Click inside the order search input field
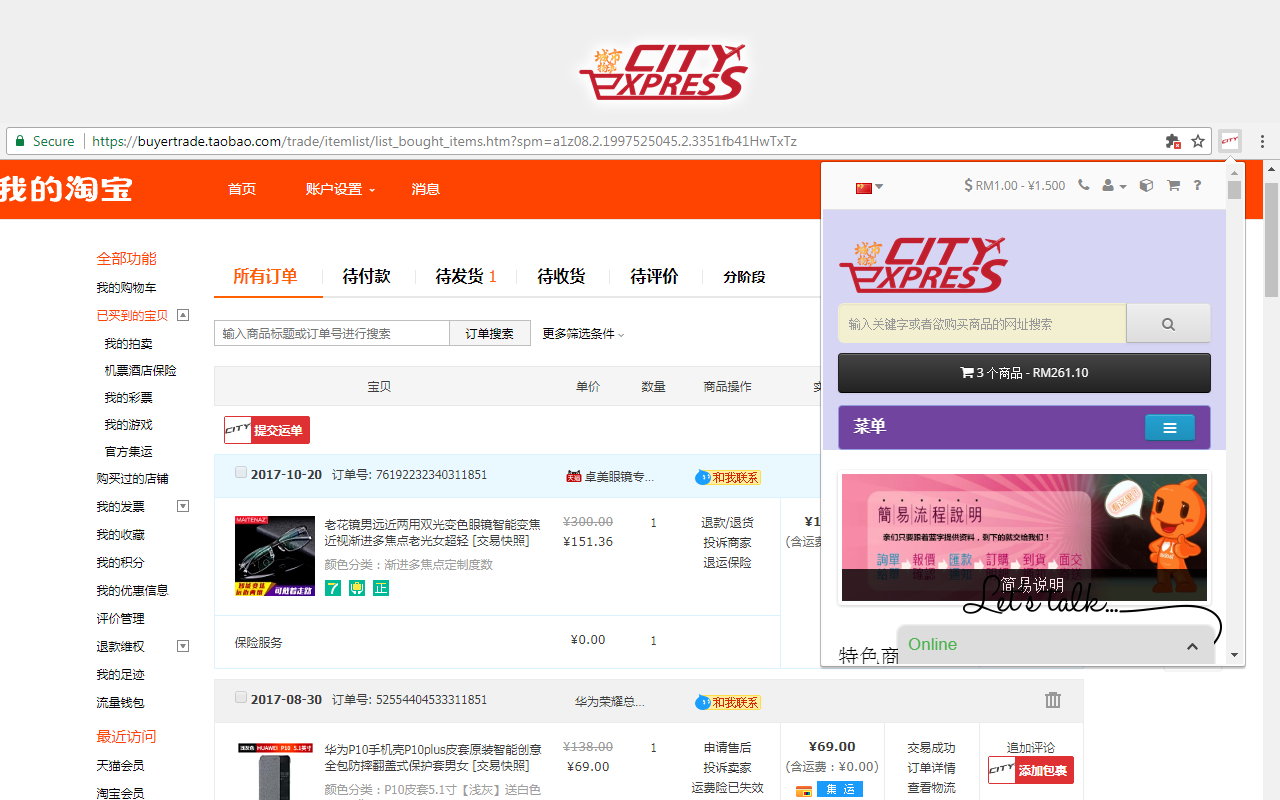The width and height of the screenshot is (1280, 800). (x=330, y=333)
